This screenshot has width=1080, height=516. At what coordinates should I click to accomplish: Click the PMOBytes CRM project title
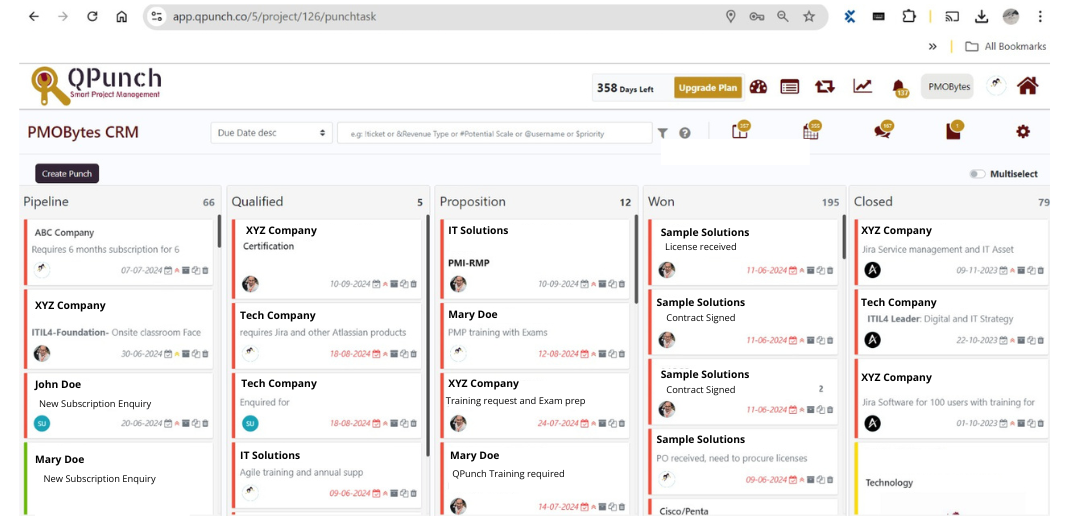click(x=83, y=132)
